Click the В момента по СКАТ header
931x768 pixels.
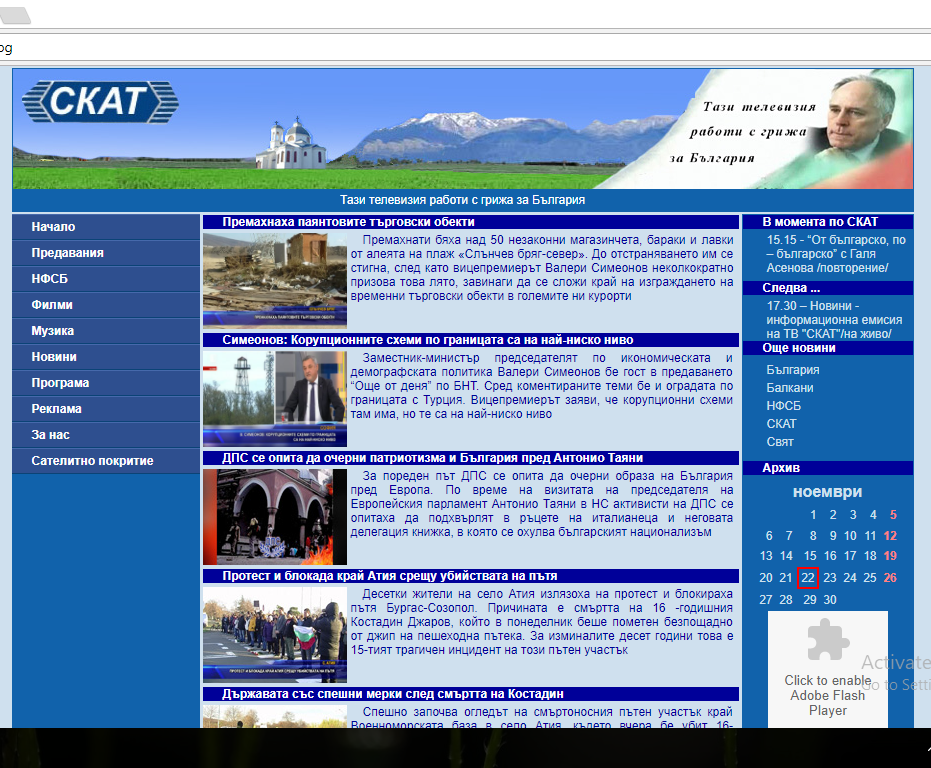[827, 222]
